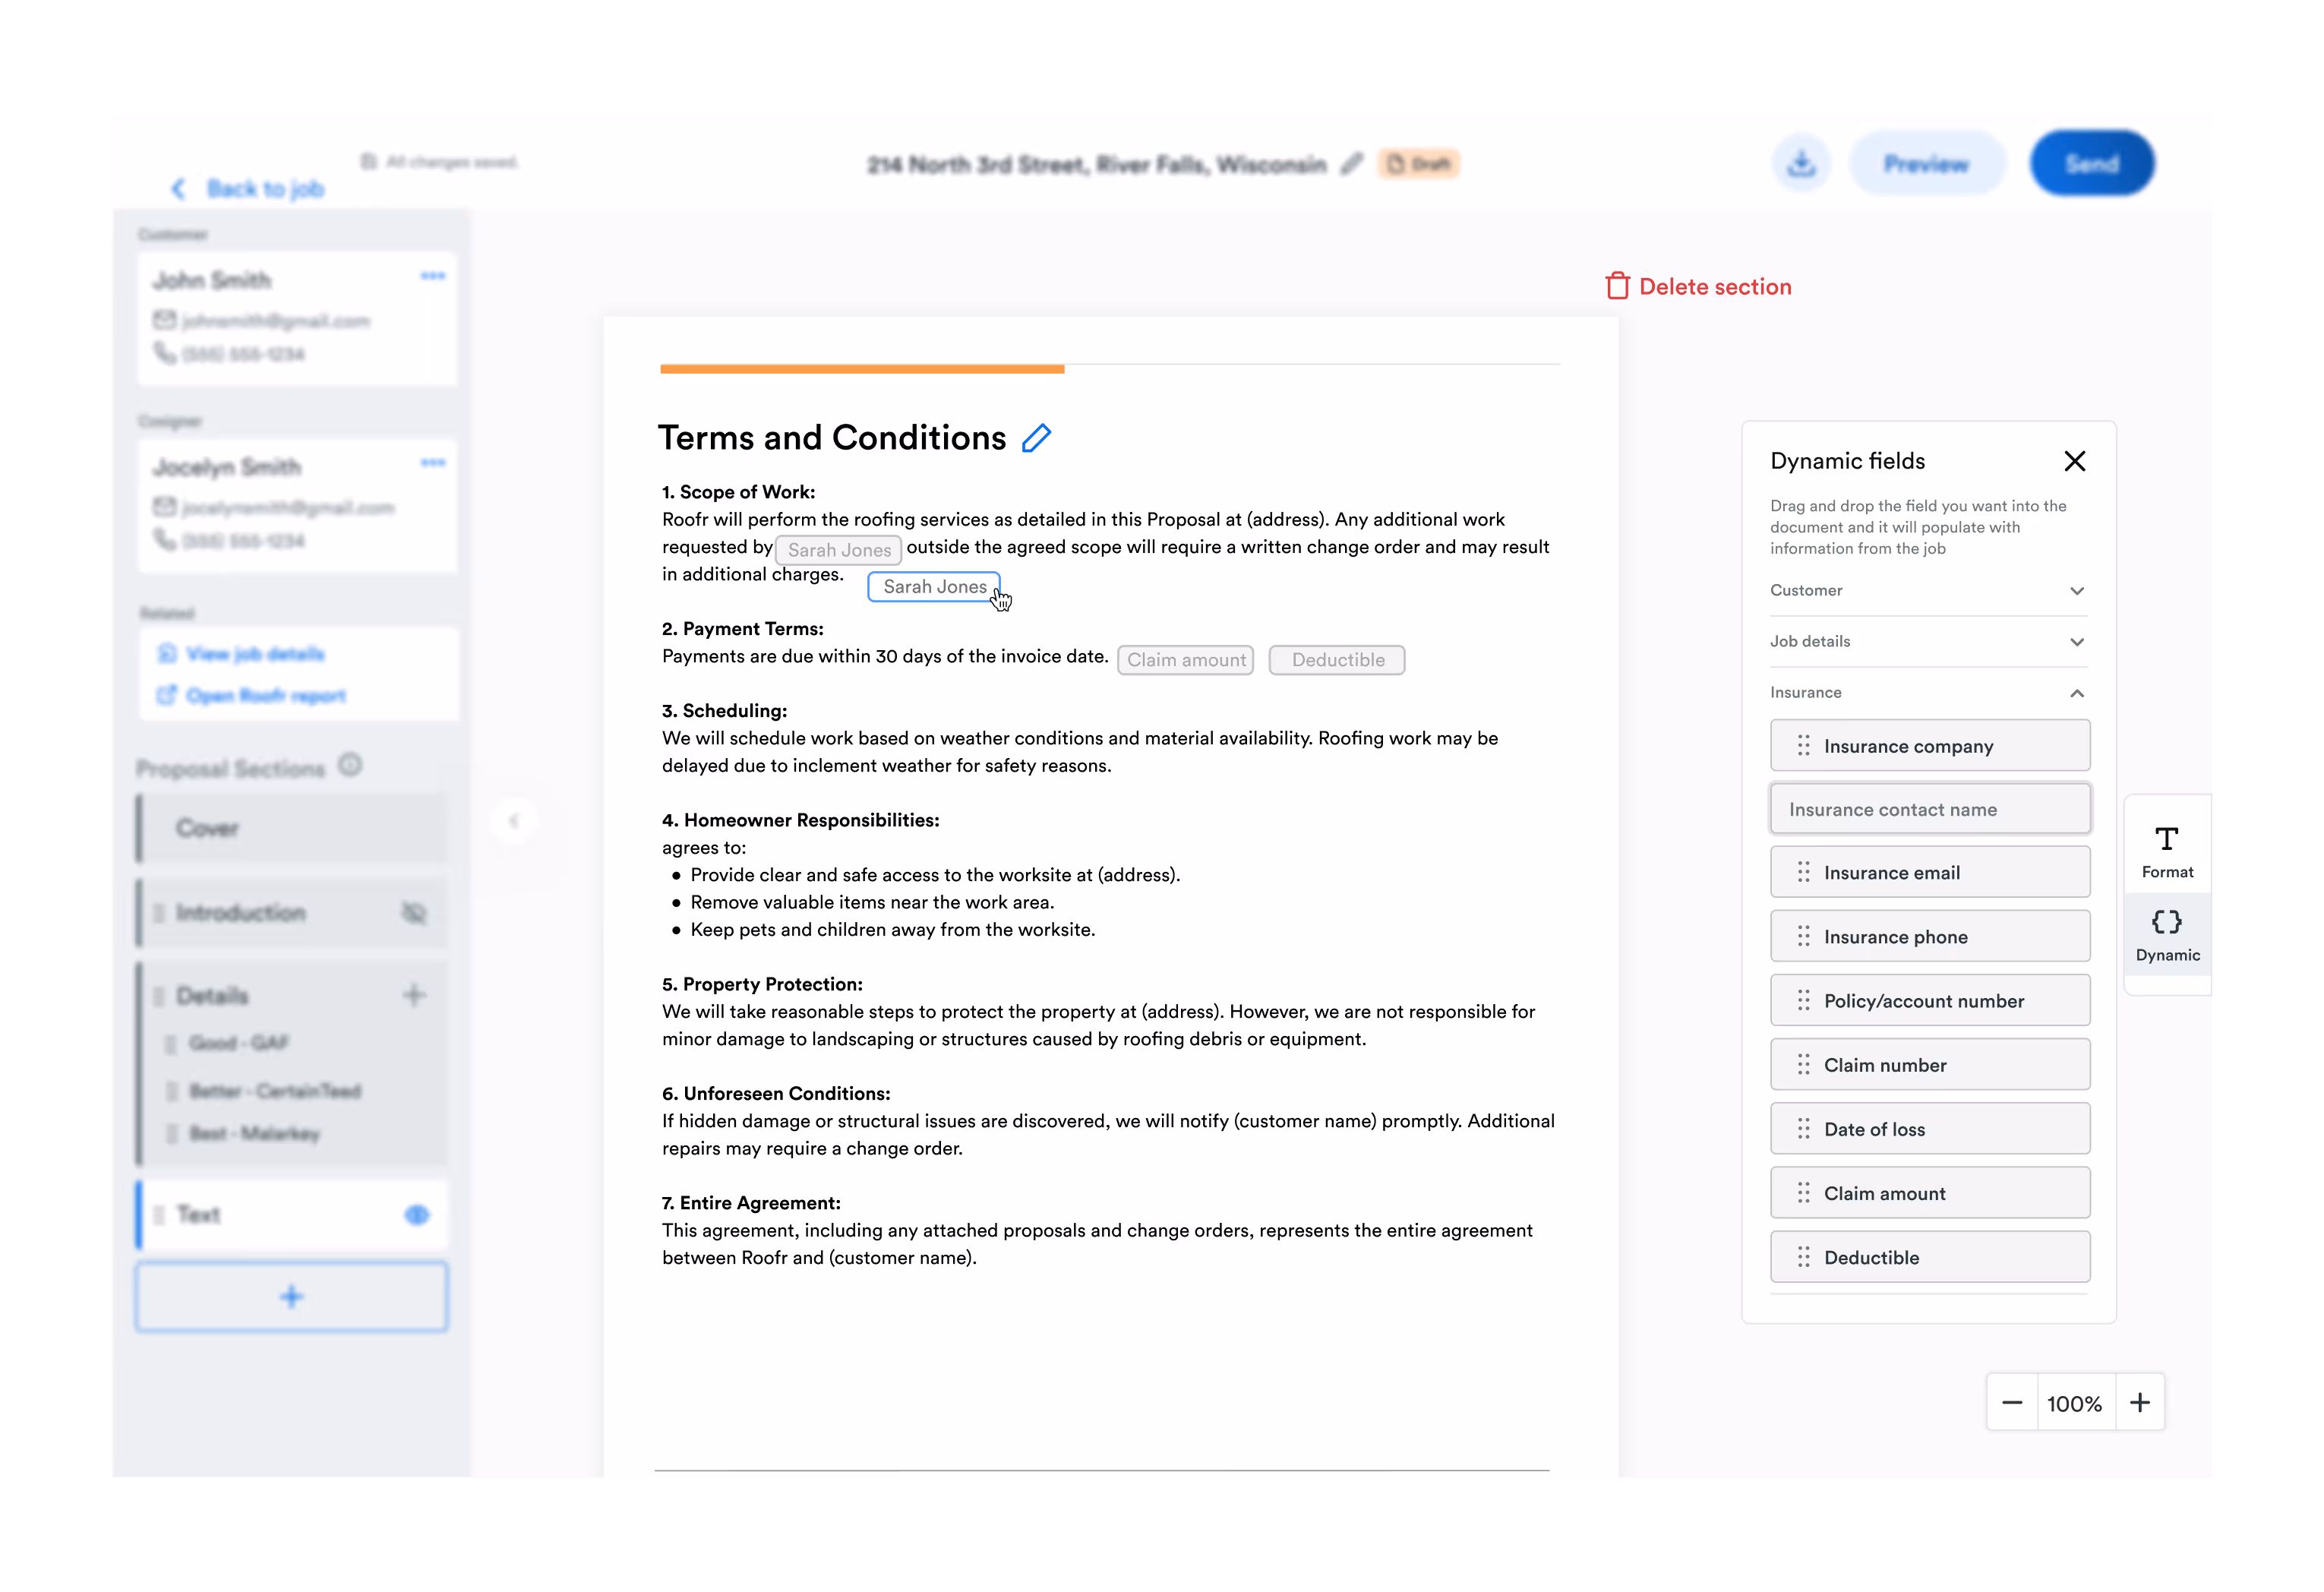The width and height of the screenshot is (2324, 1592).
Task: Click pencil icon next to Terms and Conditions
Action: click(1037, 438)
